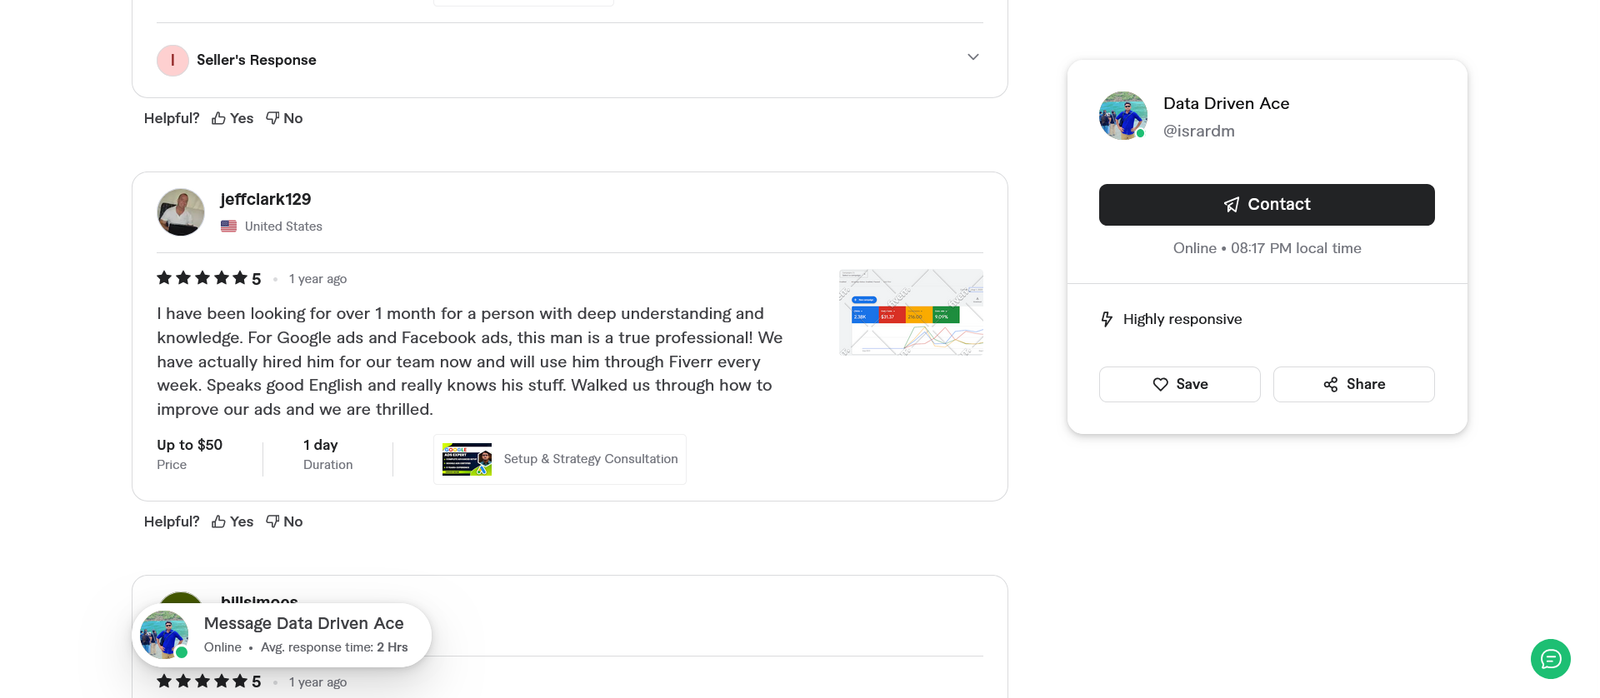Screen dimensions: 1600x698
Task: Click the lightning icon next to Highly responsive
Action: click(x=1106, y=318)
